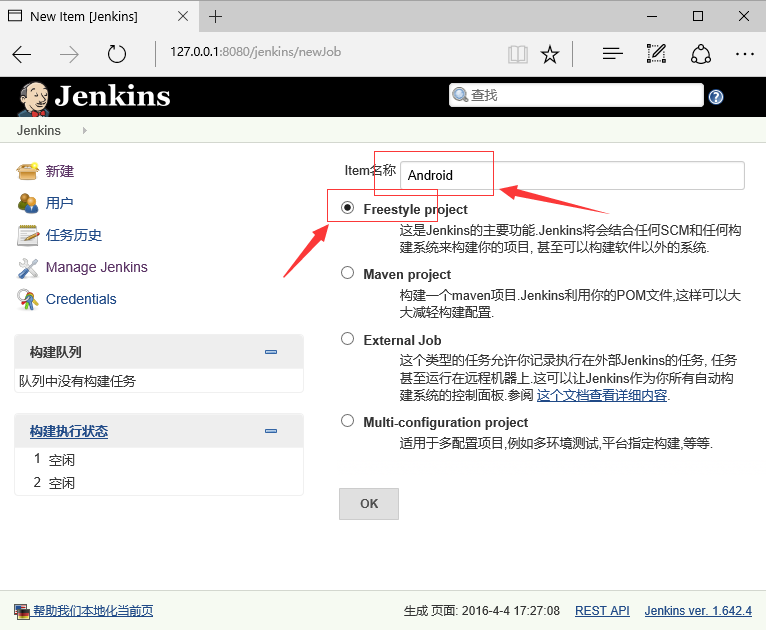Click the Jenkins title text in header
The image size is (766, 630).
[112, 96]
